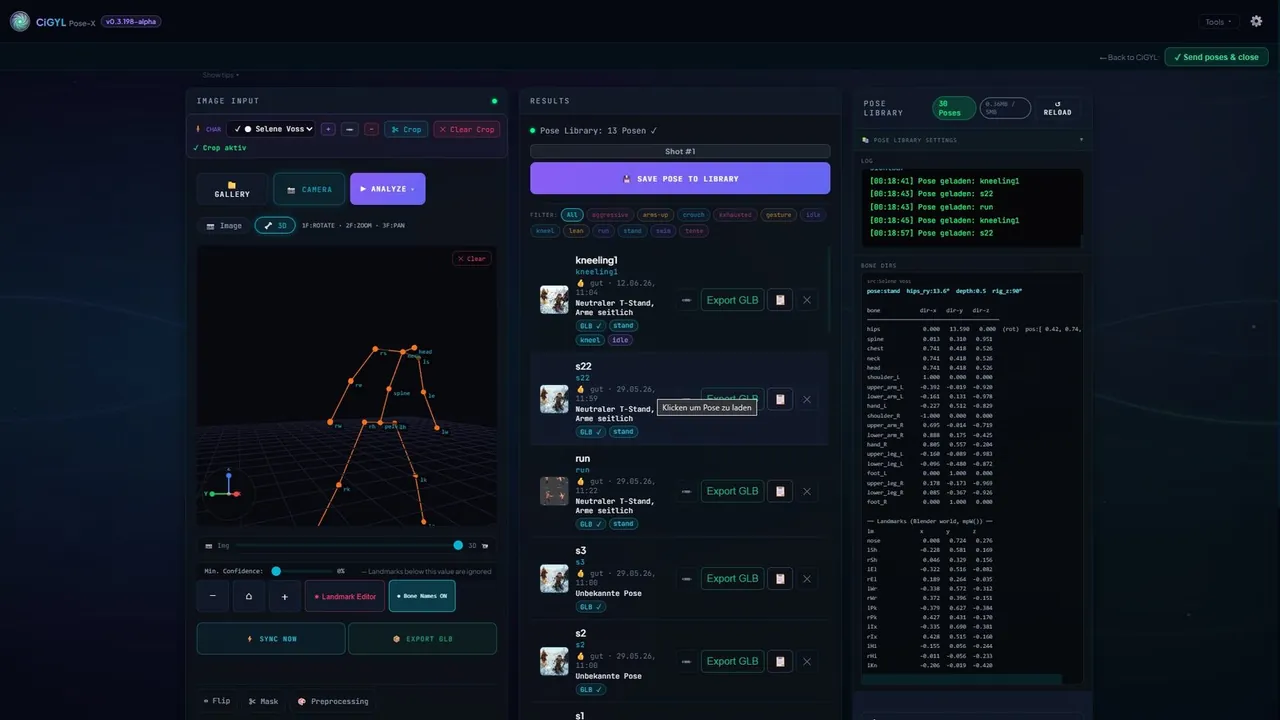Filter poses by lean tag

575,231
